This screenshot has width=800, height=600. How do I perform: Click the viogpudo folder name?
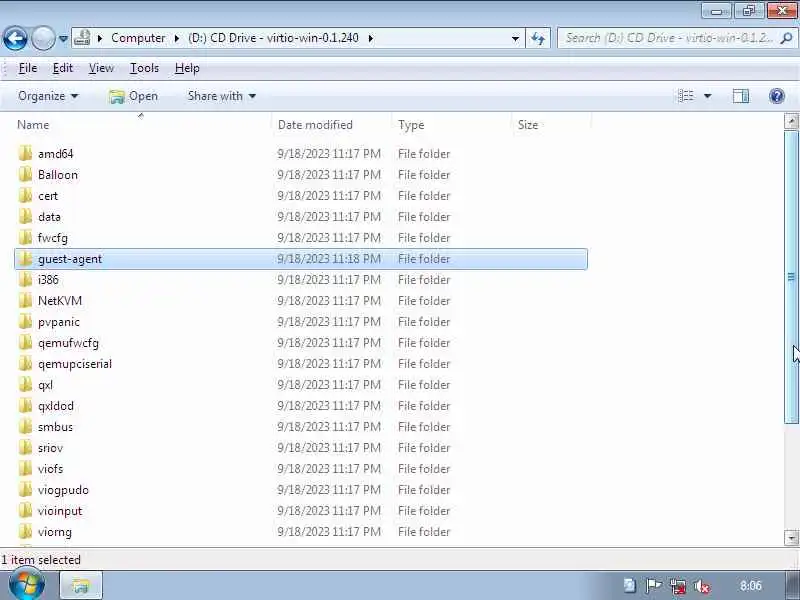pyautogui.click(x=63, y=490)
